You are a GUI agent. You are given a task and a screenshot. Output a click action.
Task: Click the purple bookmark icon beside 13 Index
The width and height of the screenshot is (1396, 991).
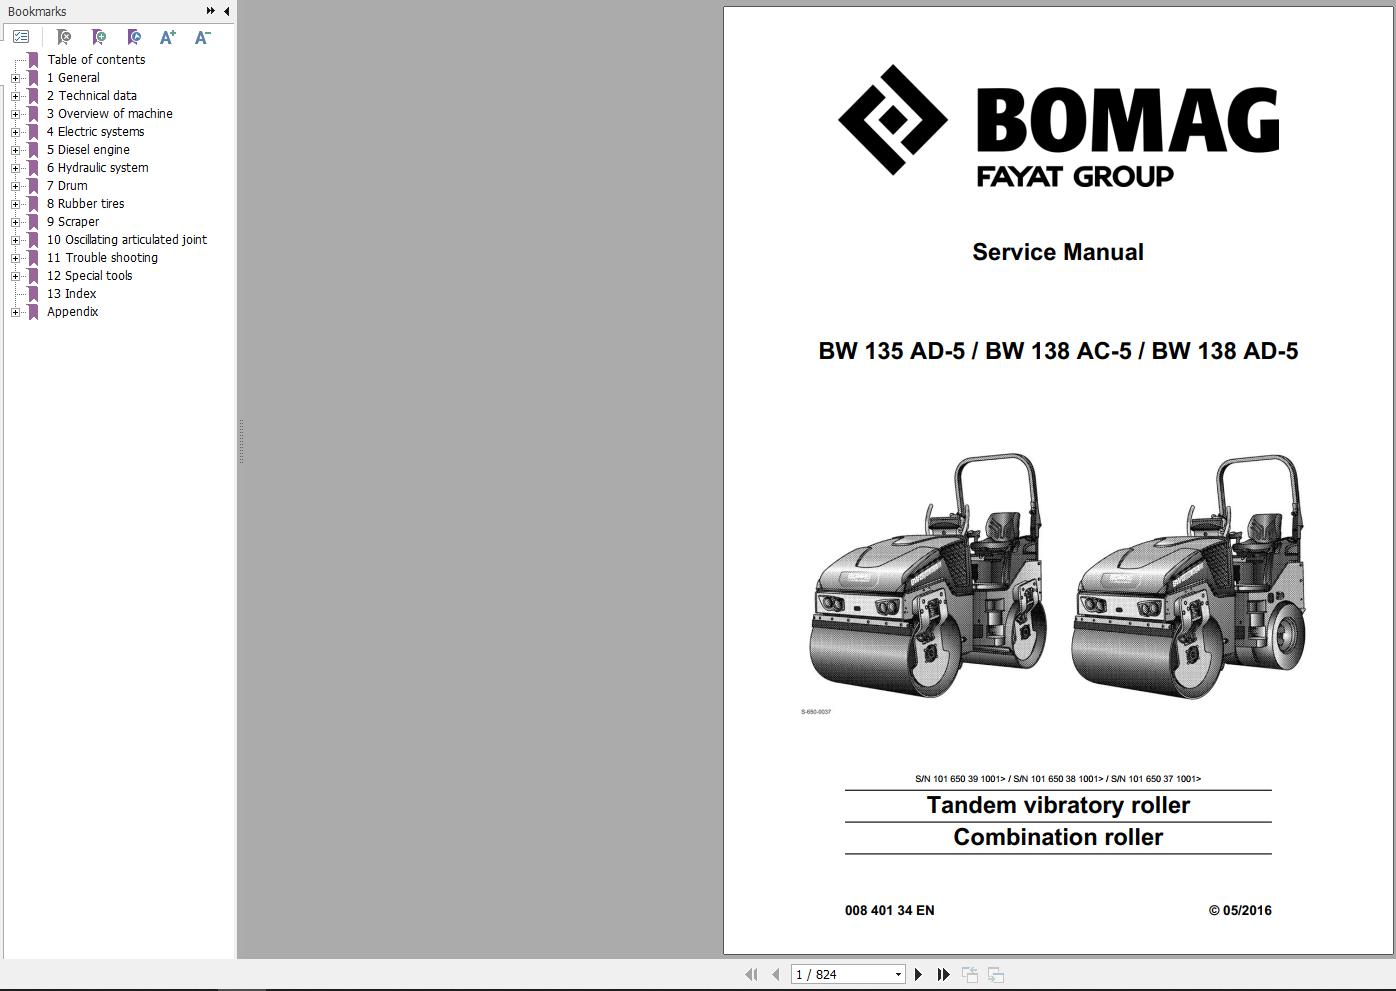[x=33, y=294]
